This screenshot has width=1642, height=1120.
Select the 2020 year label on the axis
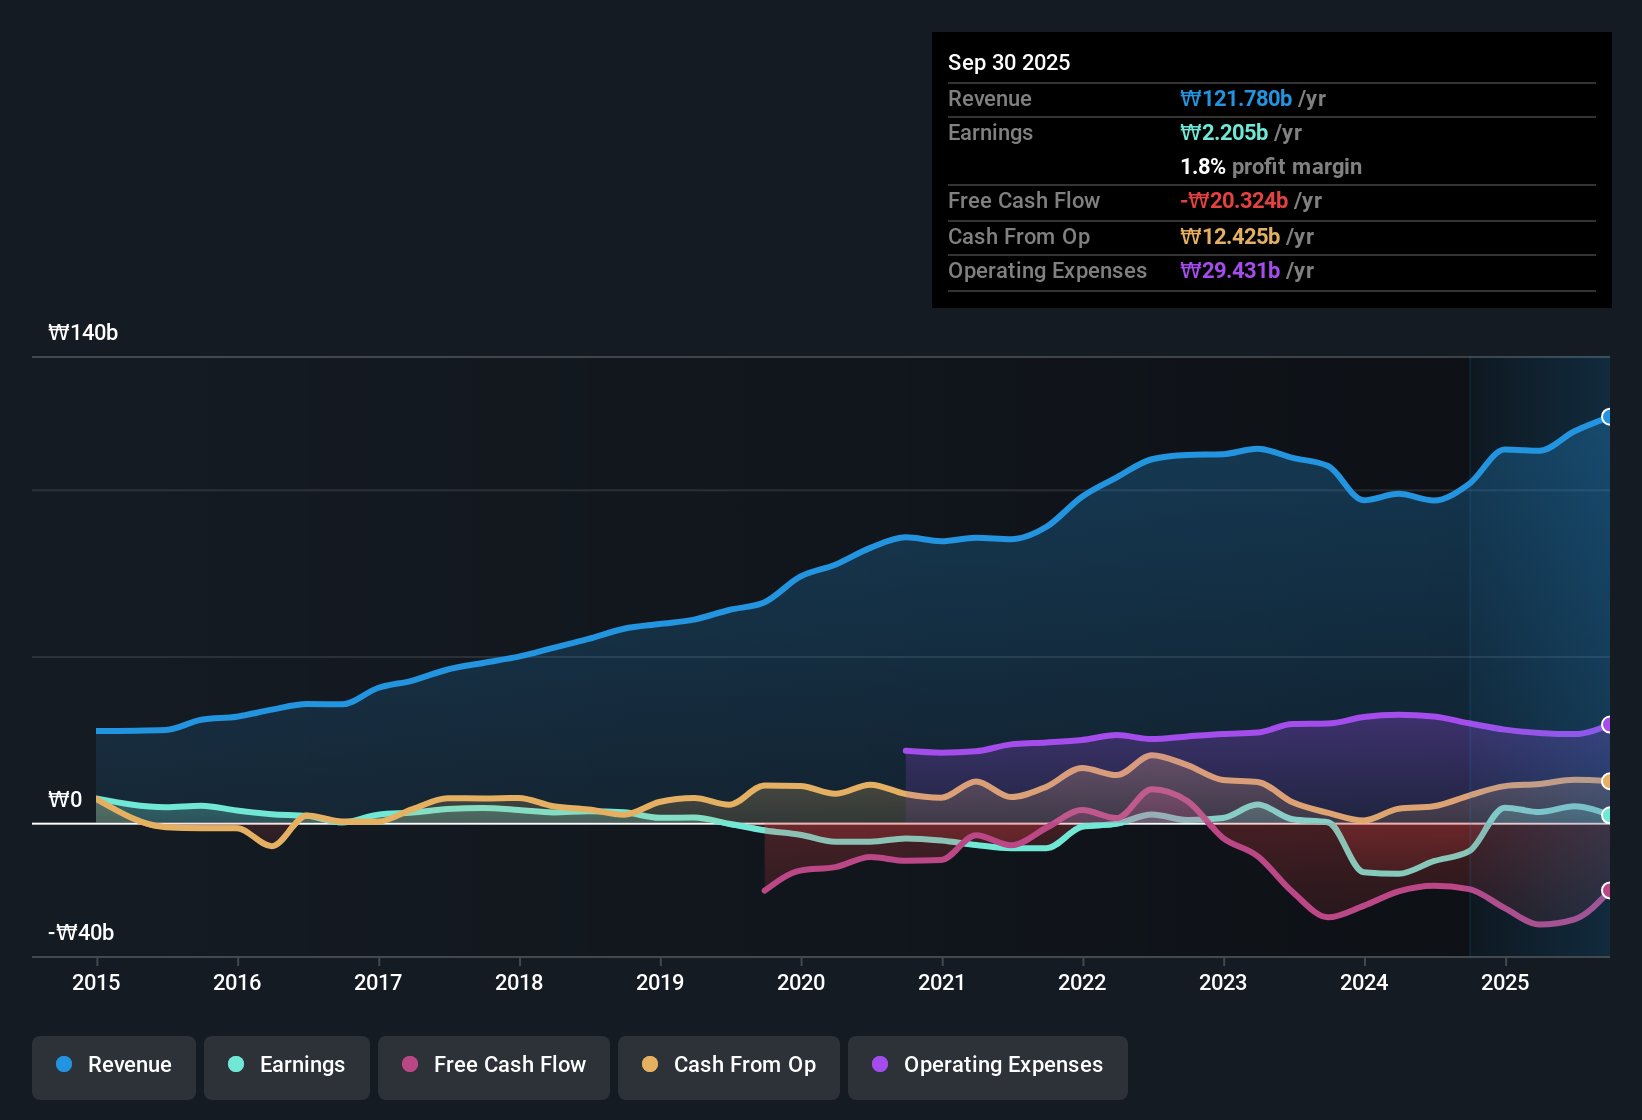[800, 983]
